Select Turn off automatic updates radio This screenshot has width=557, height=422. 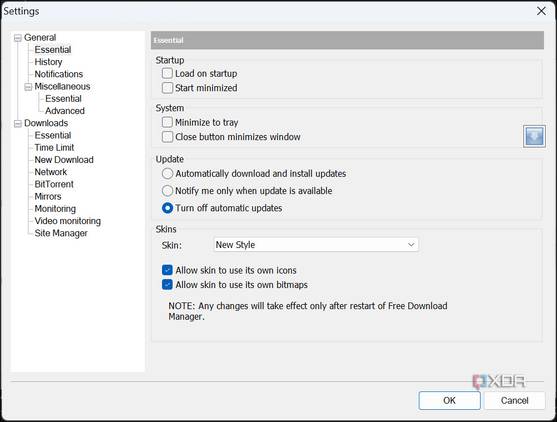[x=167, y=208]
